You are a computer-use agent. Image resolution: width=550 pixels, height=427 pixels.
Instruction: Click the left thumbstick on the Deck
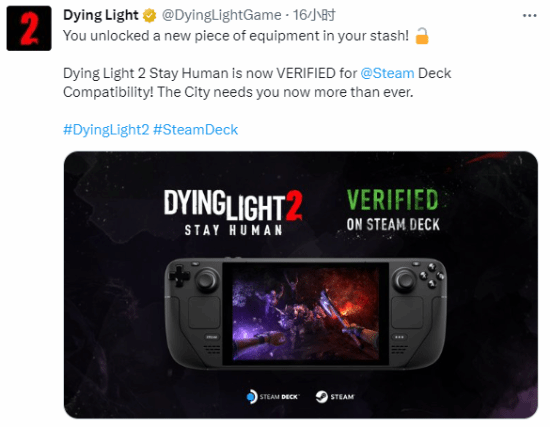(207, 280)
